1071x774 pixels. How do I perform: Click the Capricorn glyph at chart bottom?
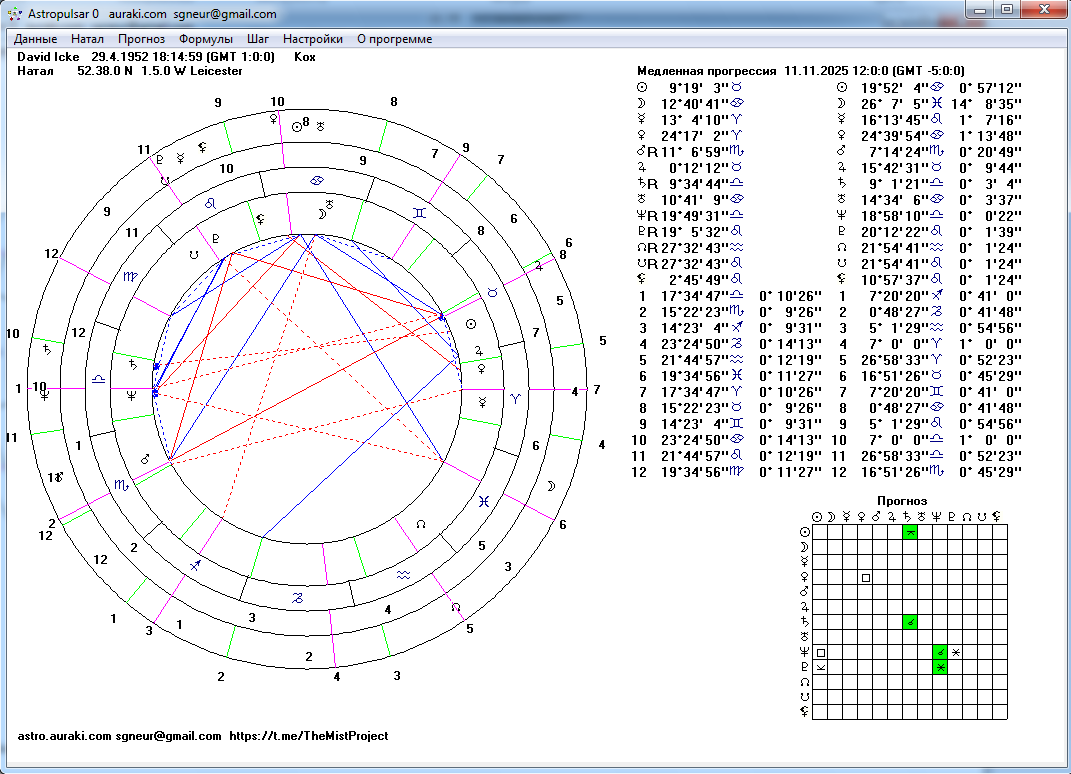[x=296, y=597]
